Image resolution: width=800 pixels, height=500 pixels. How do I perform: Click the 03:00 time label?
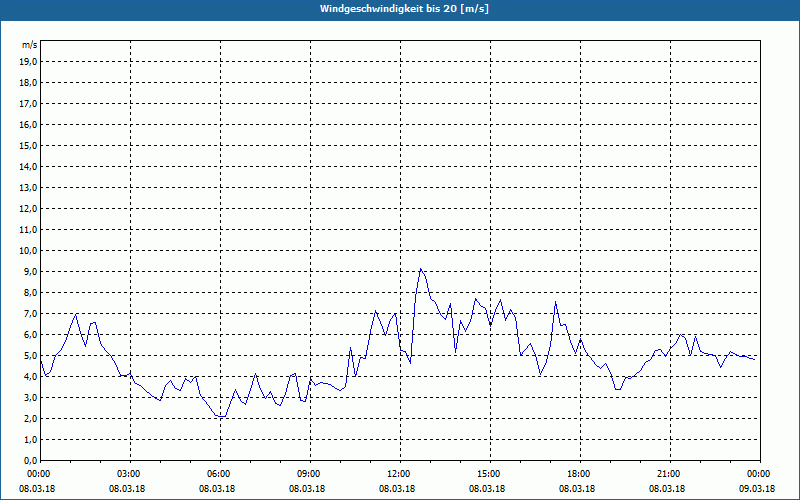131,474
